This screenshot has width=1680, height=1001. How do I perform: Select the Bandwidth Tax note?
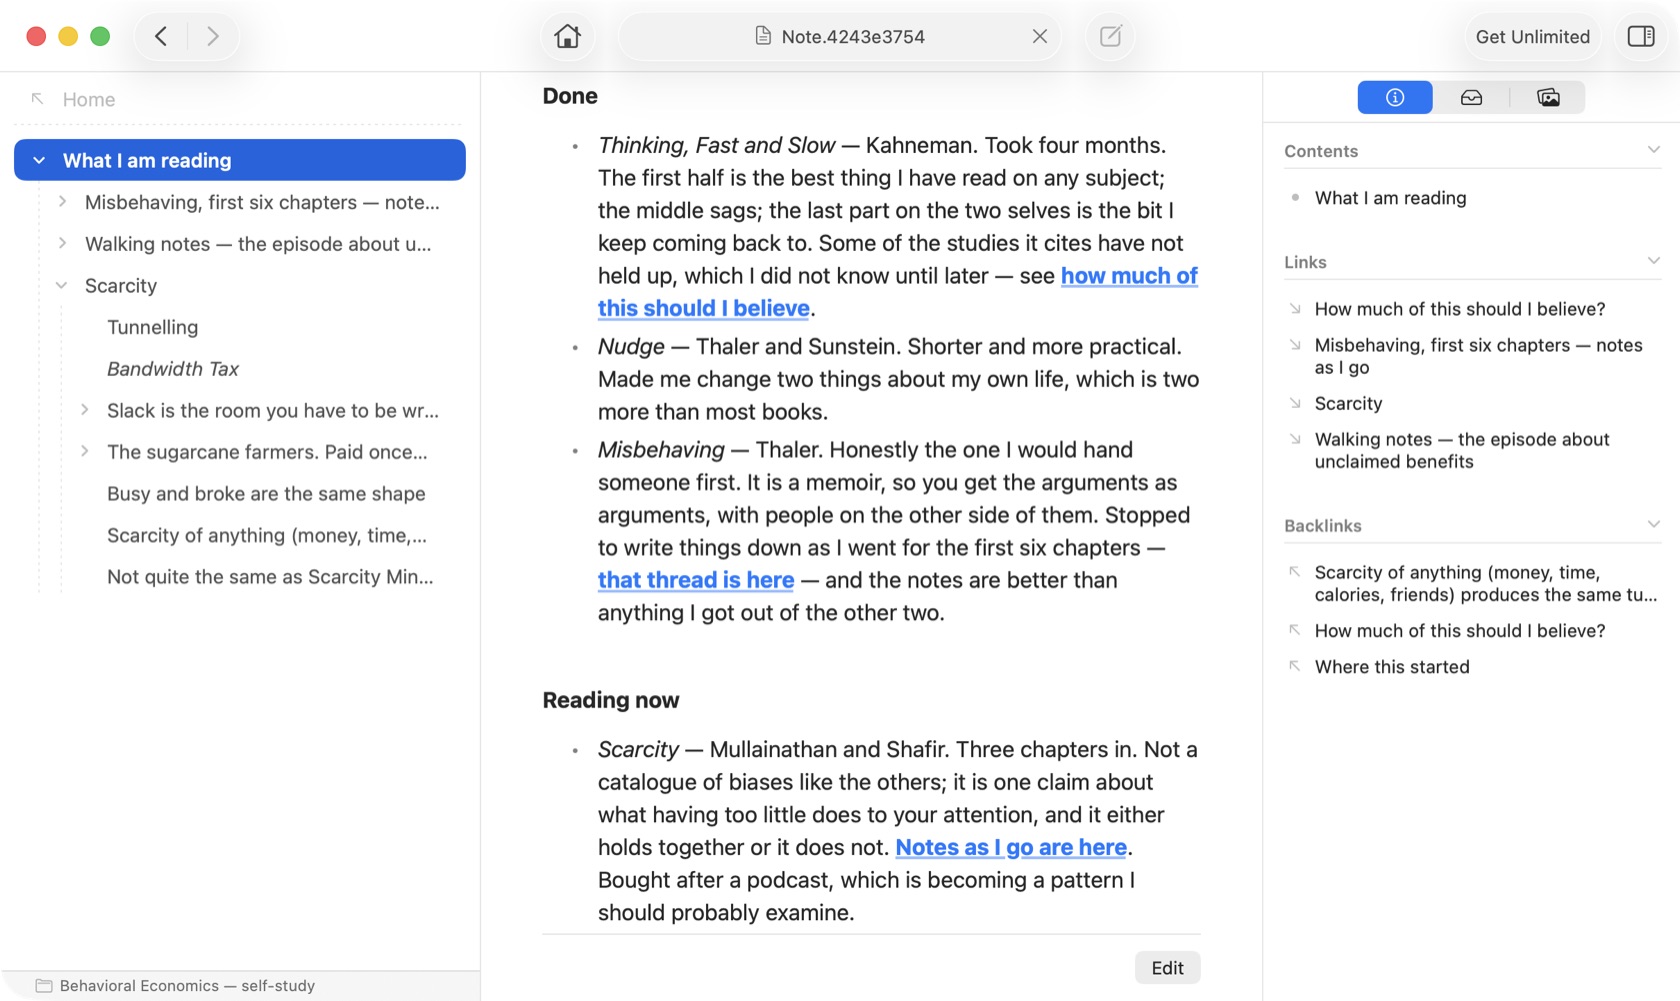click(x=173, y=369)
